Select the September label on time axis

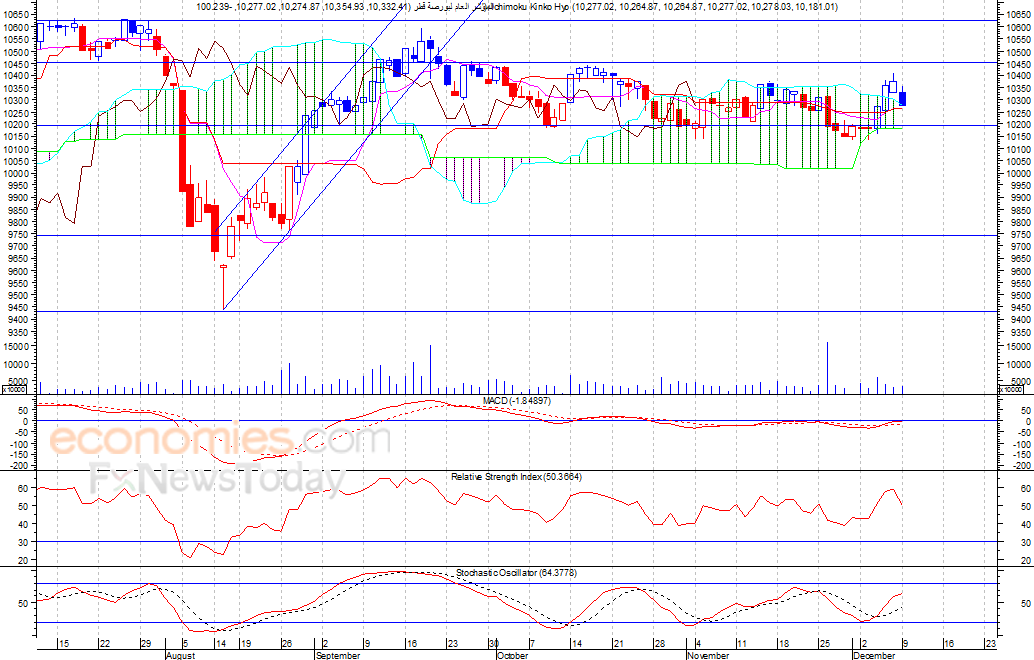click(x=338, y=655)
